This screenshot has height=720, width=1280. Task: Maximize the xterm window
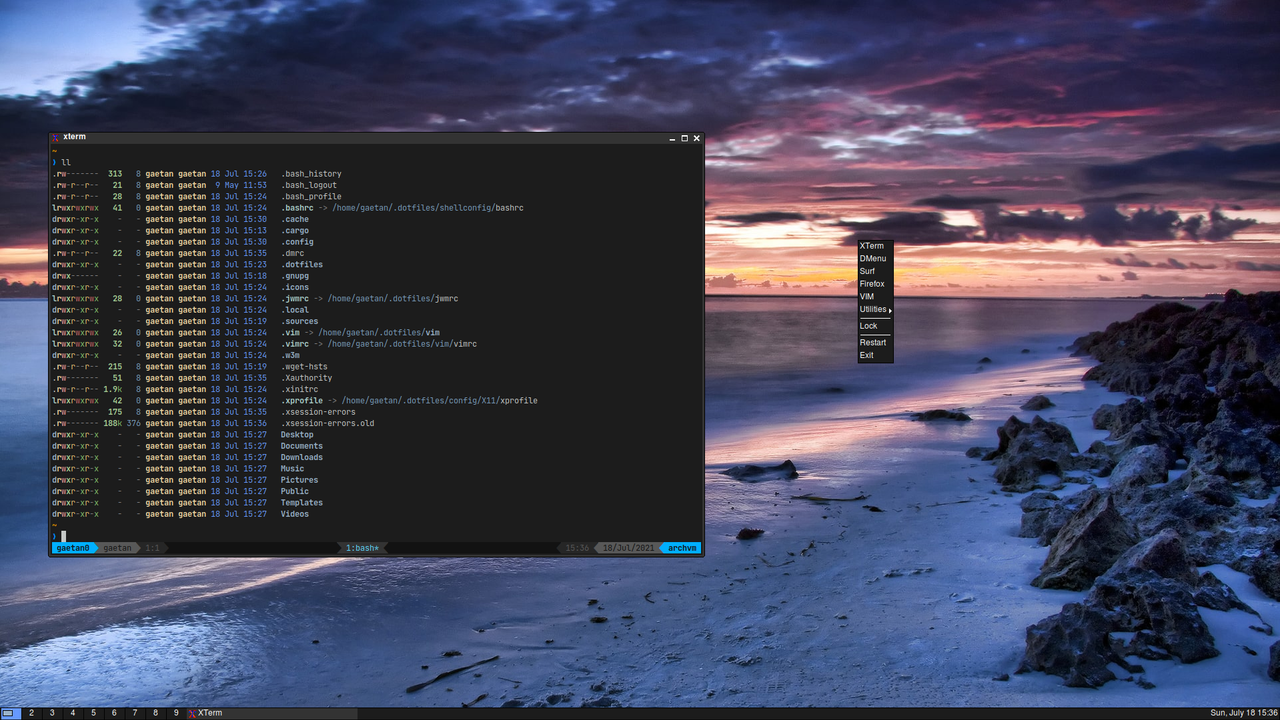click(684, 138)
